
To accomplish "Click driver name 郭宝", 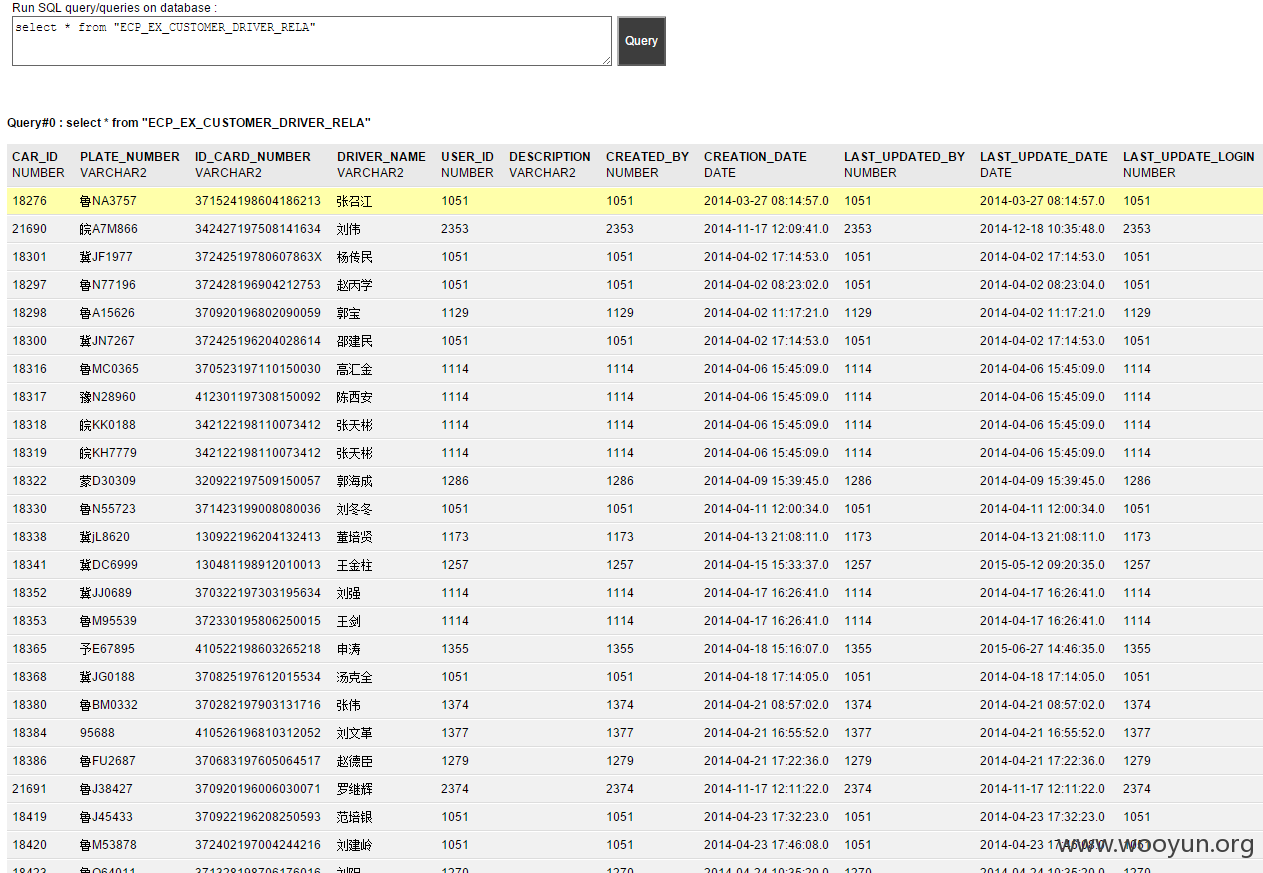I will (349, 313).
